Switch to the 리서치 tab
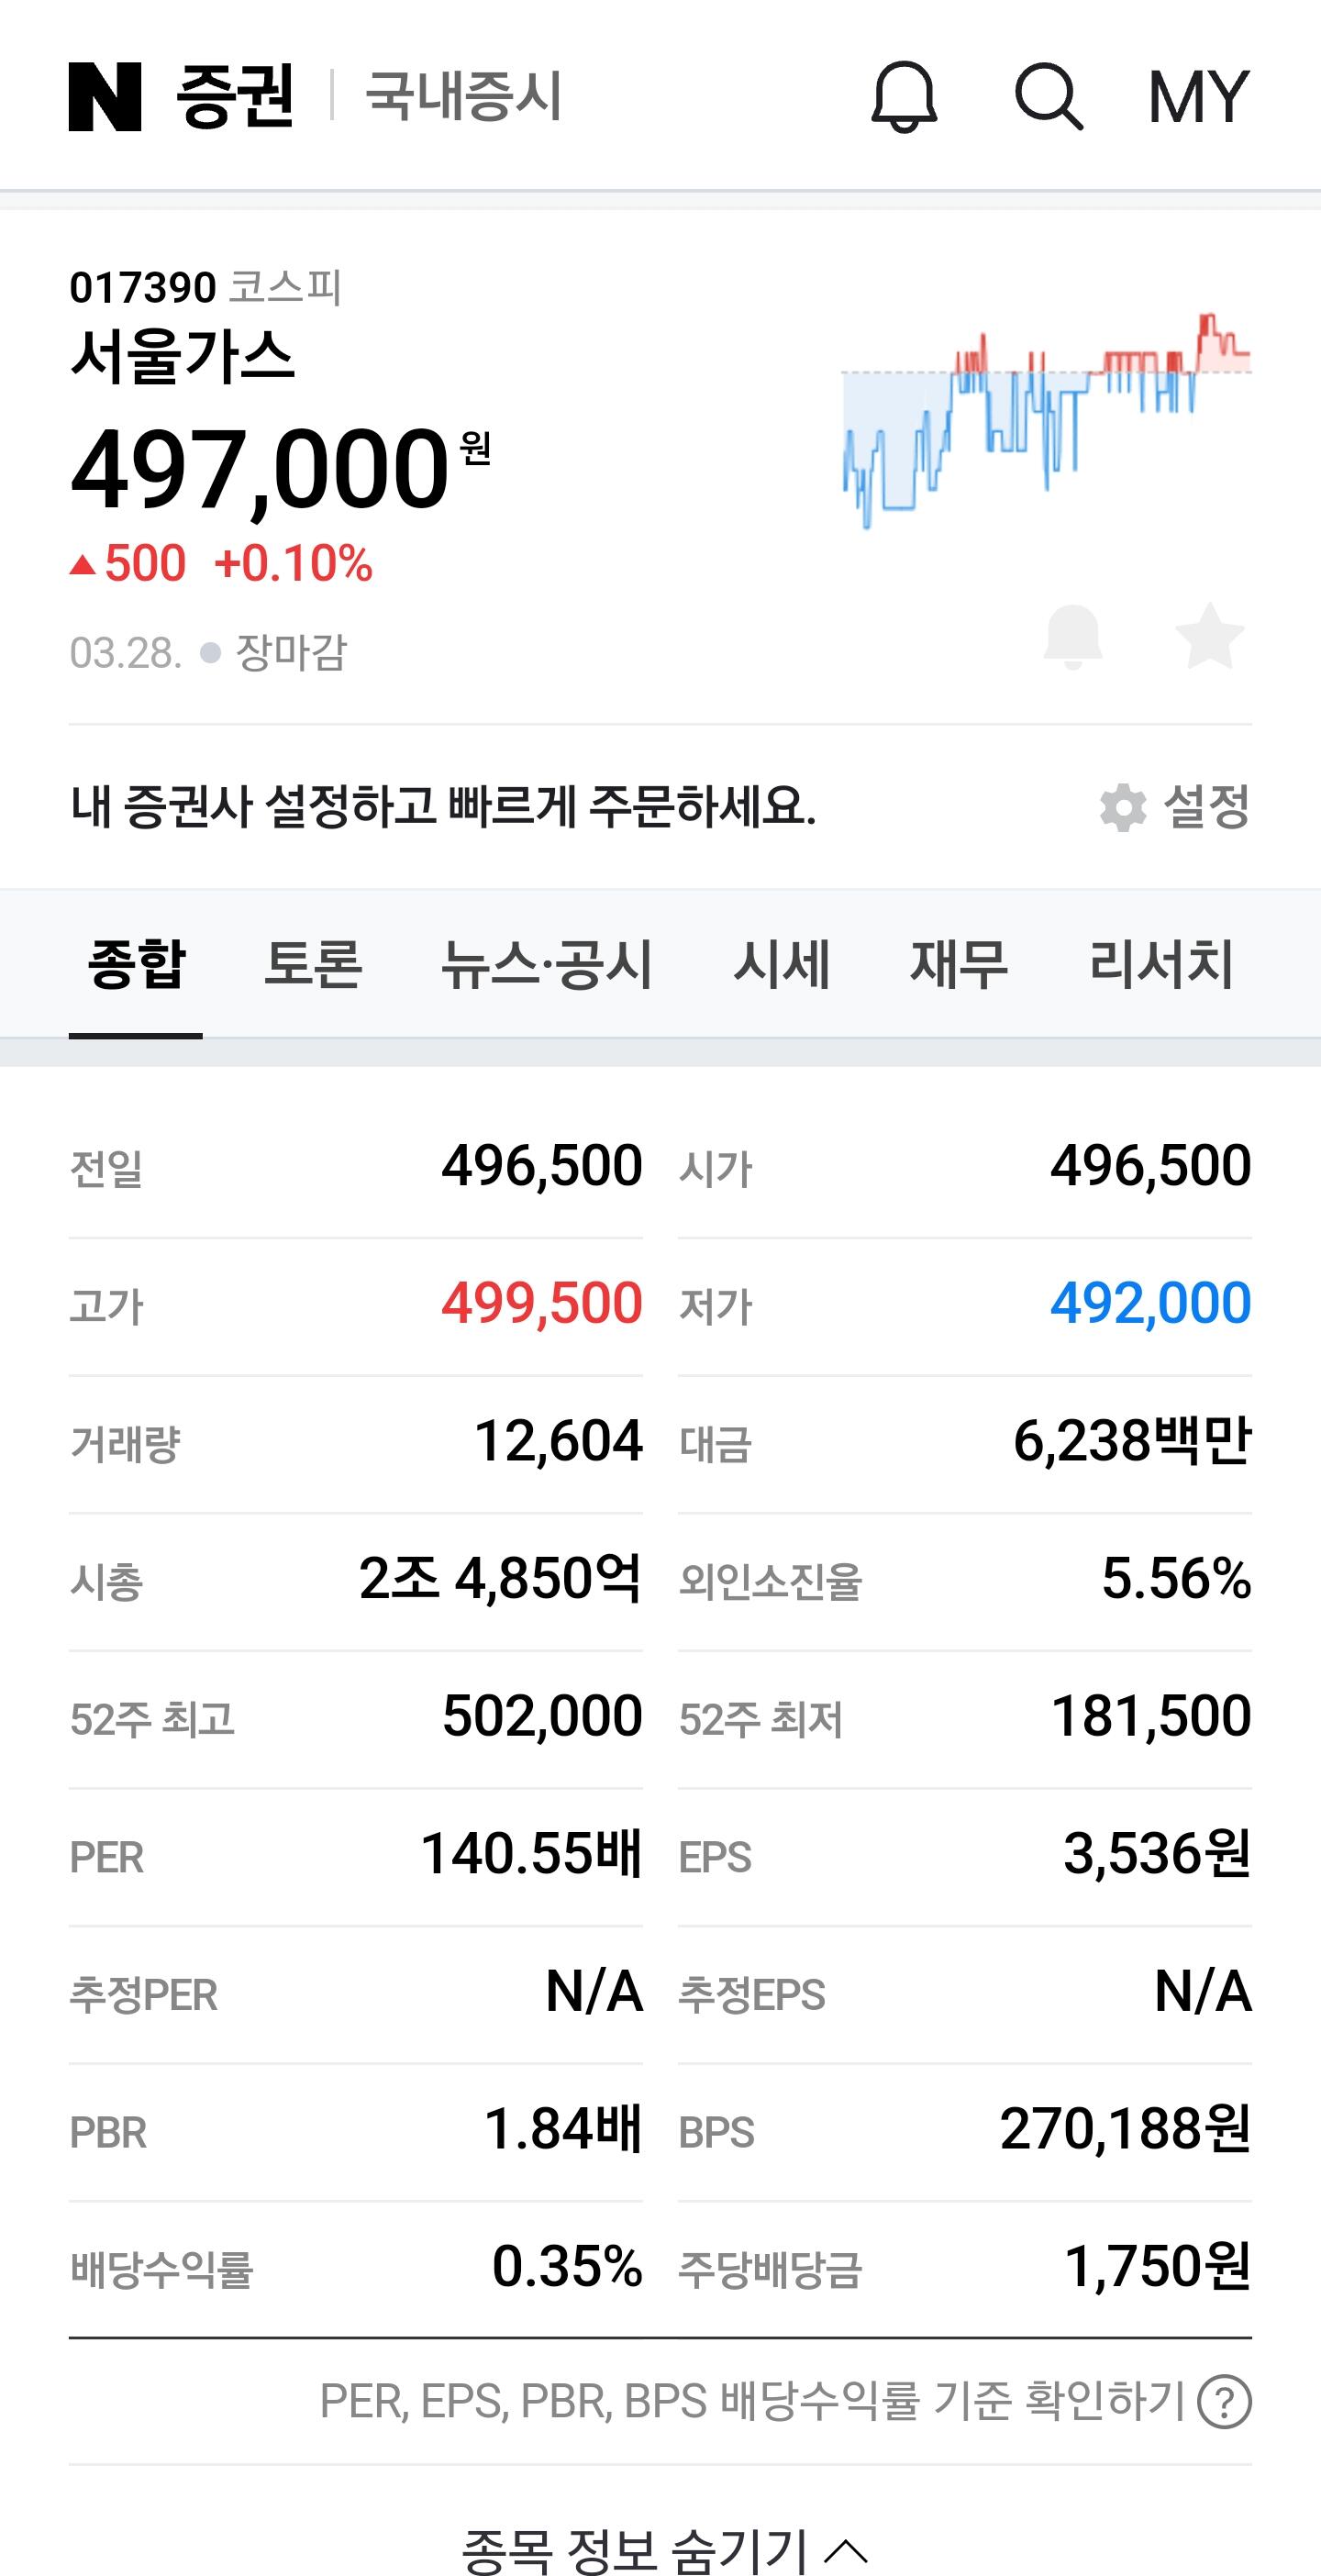1321x2576 pixels. pos(1160,964)
